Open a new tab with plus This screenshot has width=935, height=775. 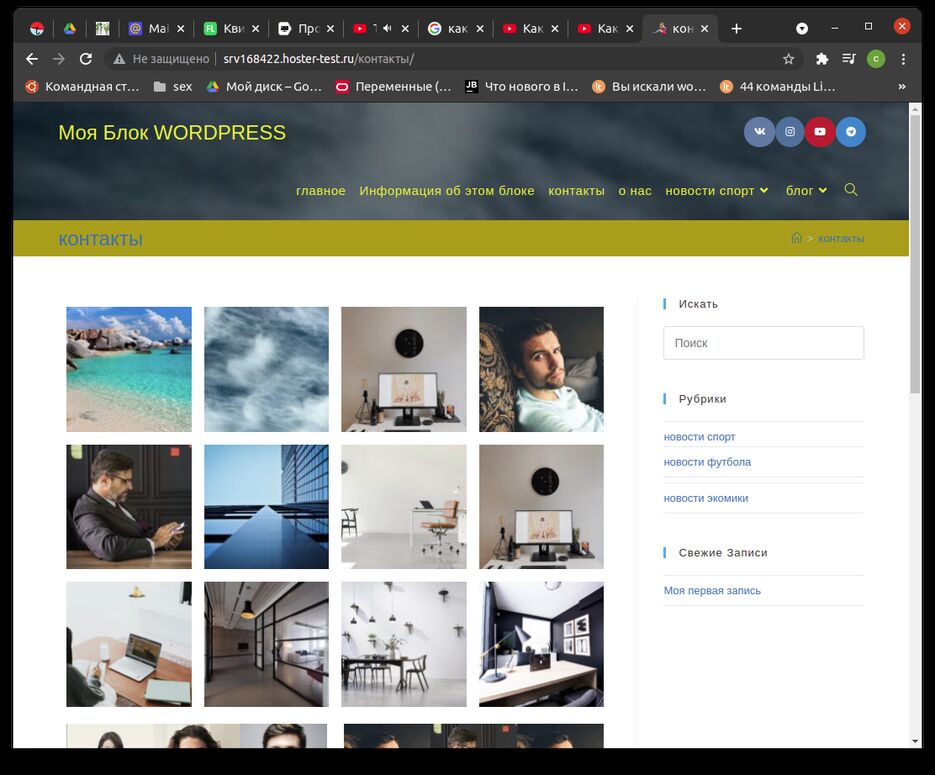coord(736,29)
